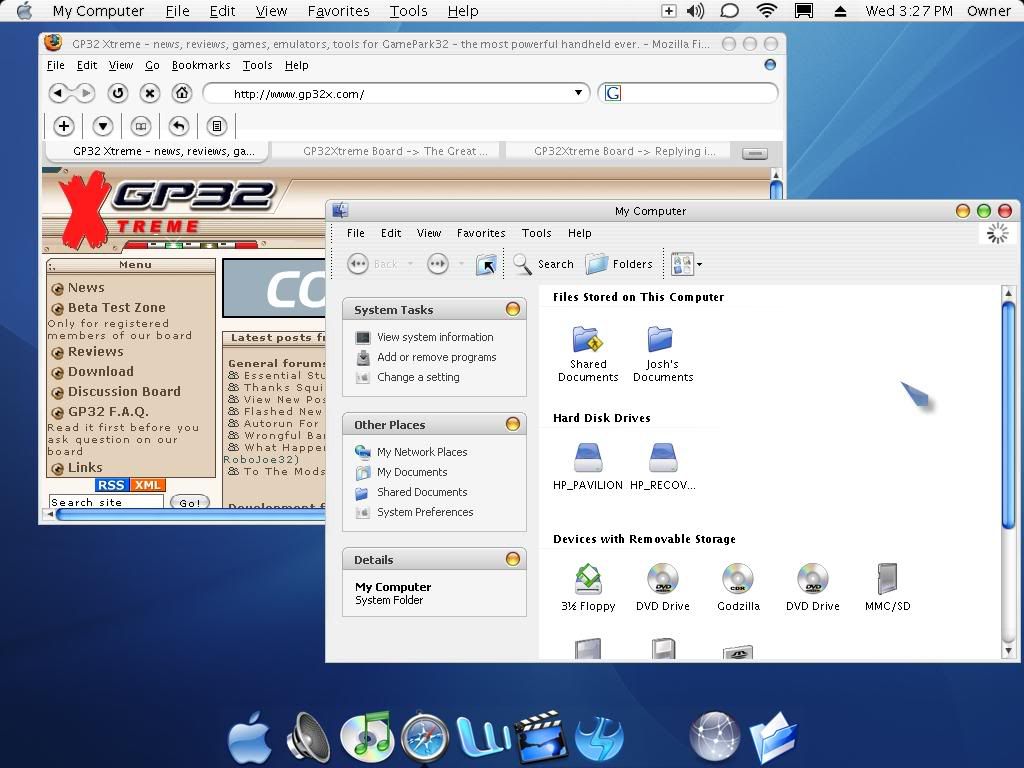This screenshot has width=1024, height=768.
Task: Click Wi-Fi icon in top menu bar
Action: click(x=767, y=10)
